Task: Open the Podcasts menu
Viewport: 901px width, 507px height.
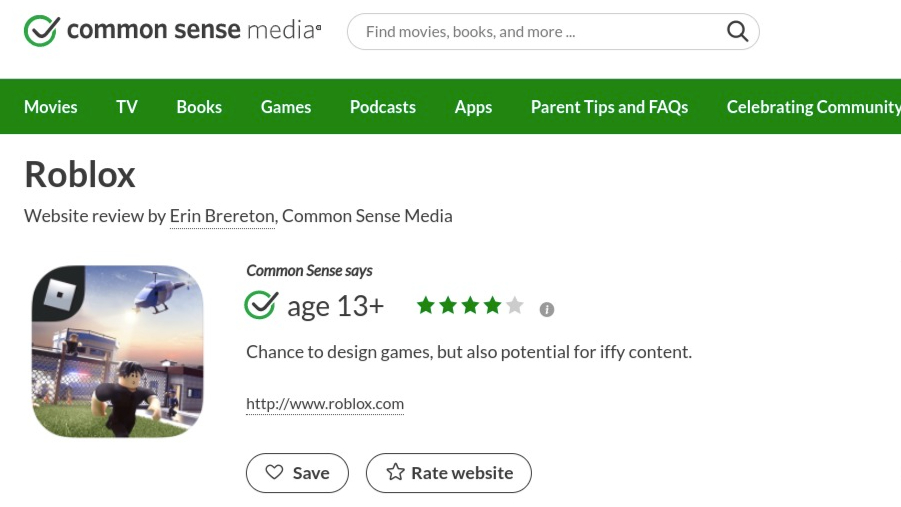Action: click(x=383, y=107)
